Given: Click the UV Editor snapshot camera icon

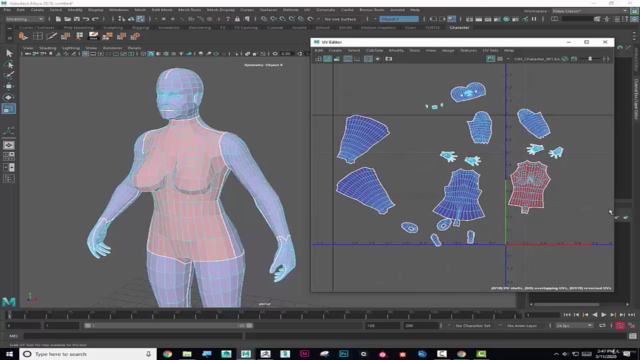Looking at the screenshot, I should 389,59.
